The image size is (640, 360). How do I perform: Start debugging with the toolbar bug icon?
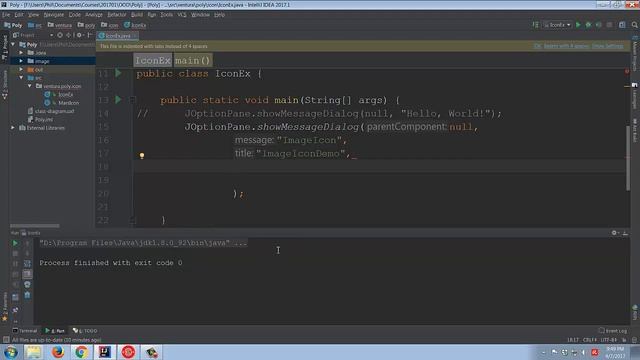(x=588, y=25)
